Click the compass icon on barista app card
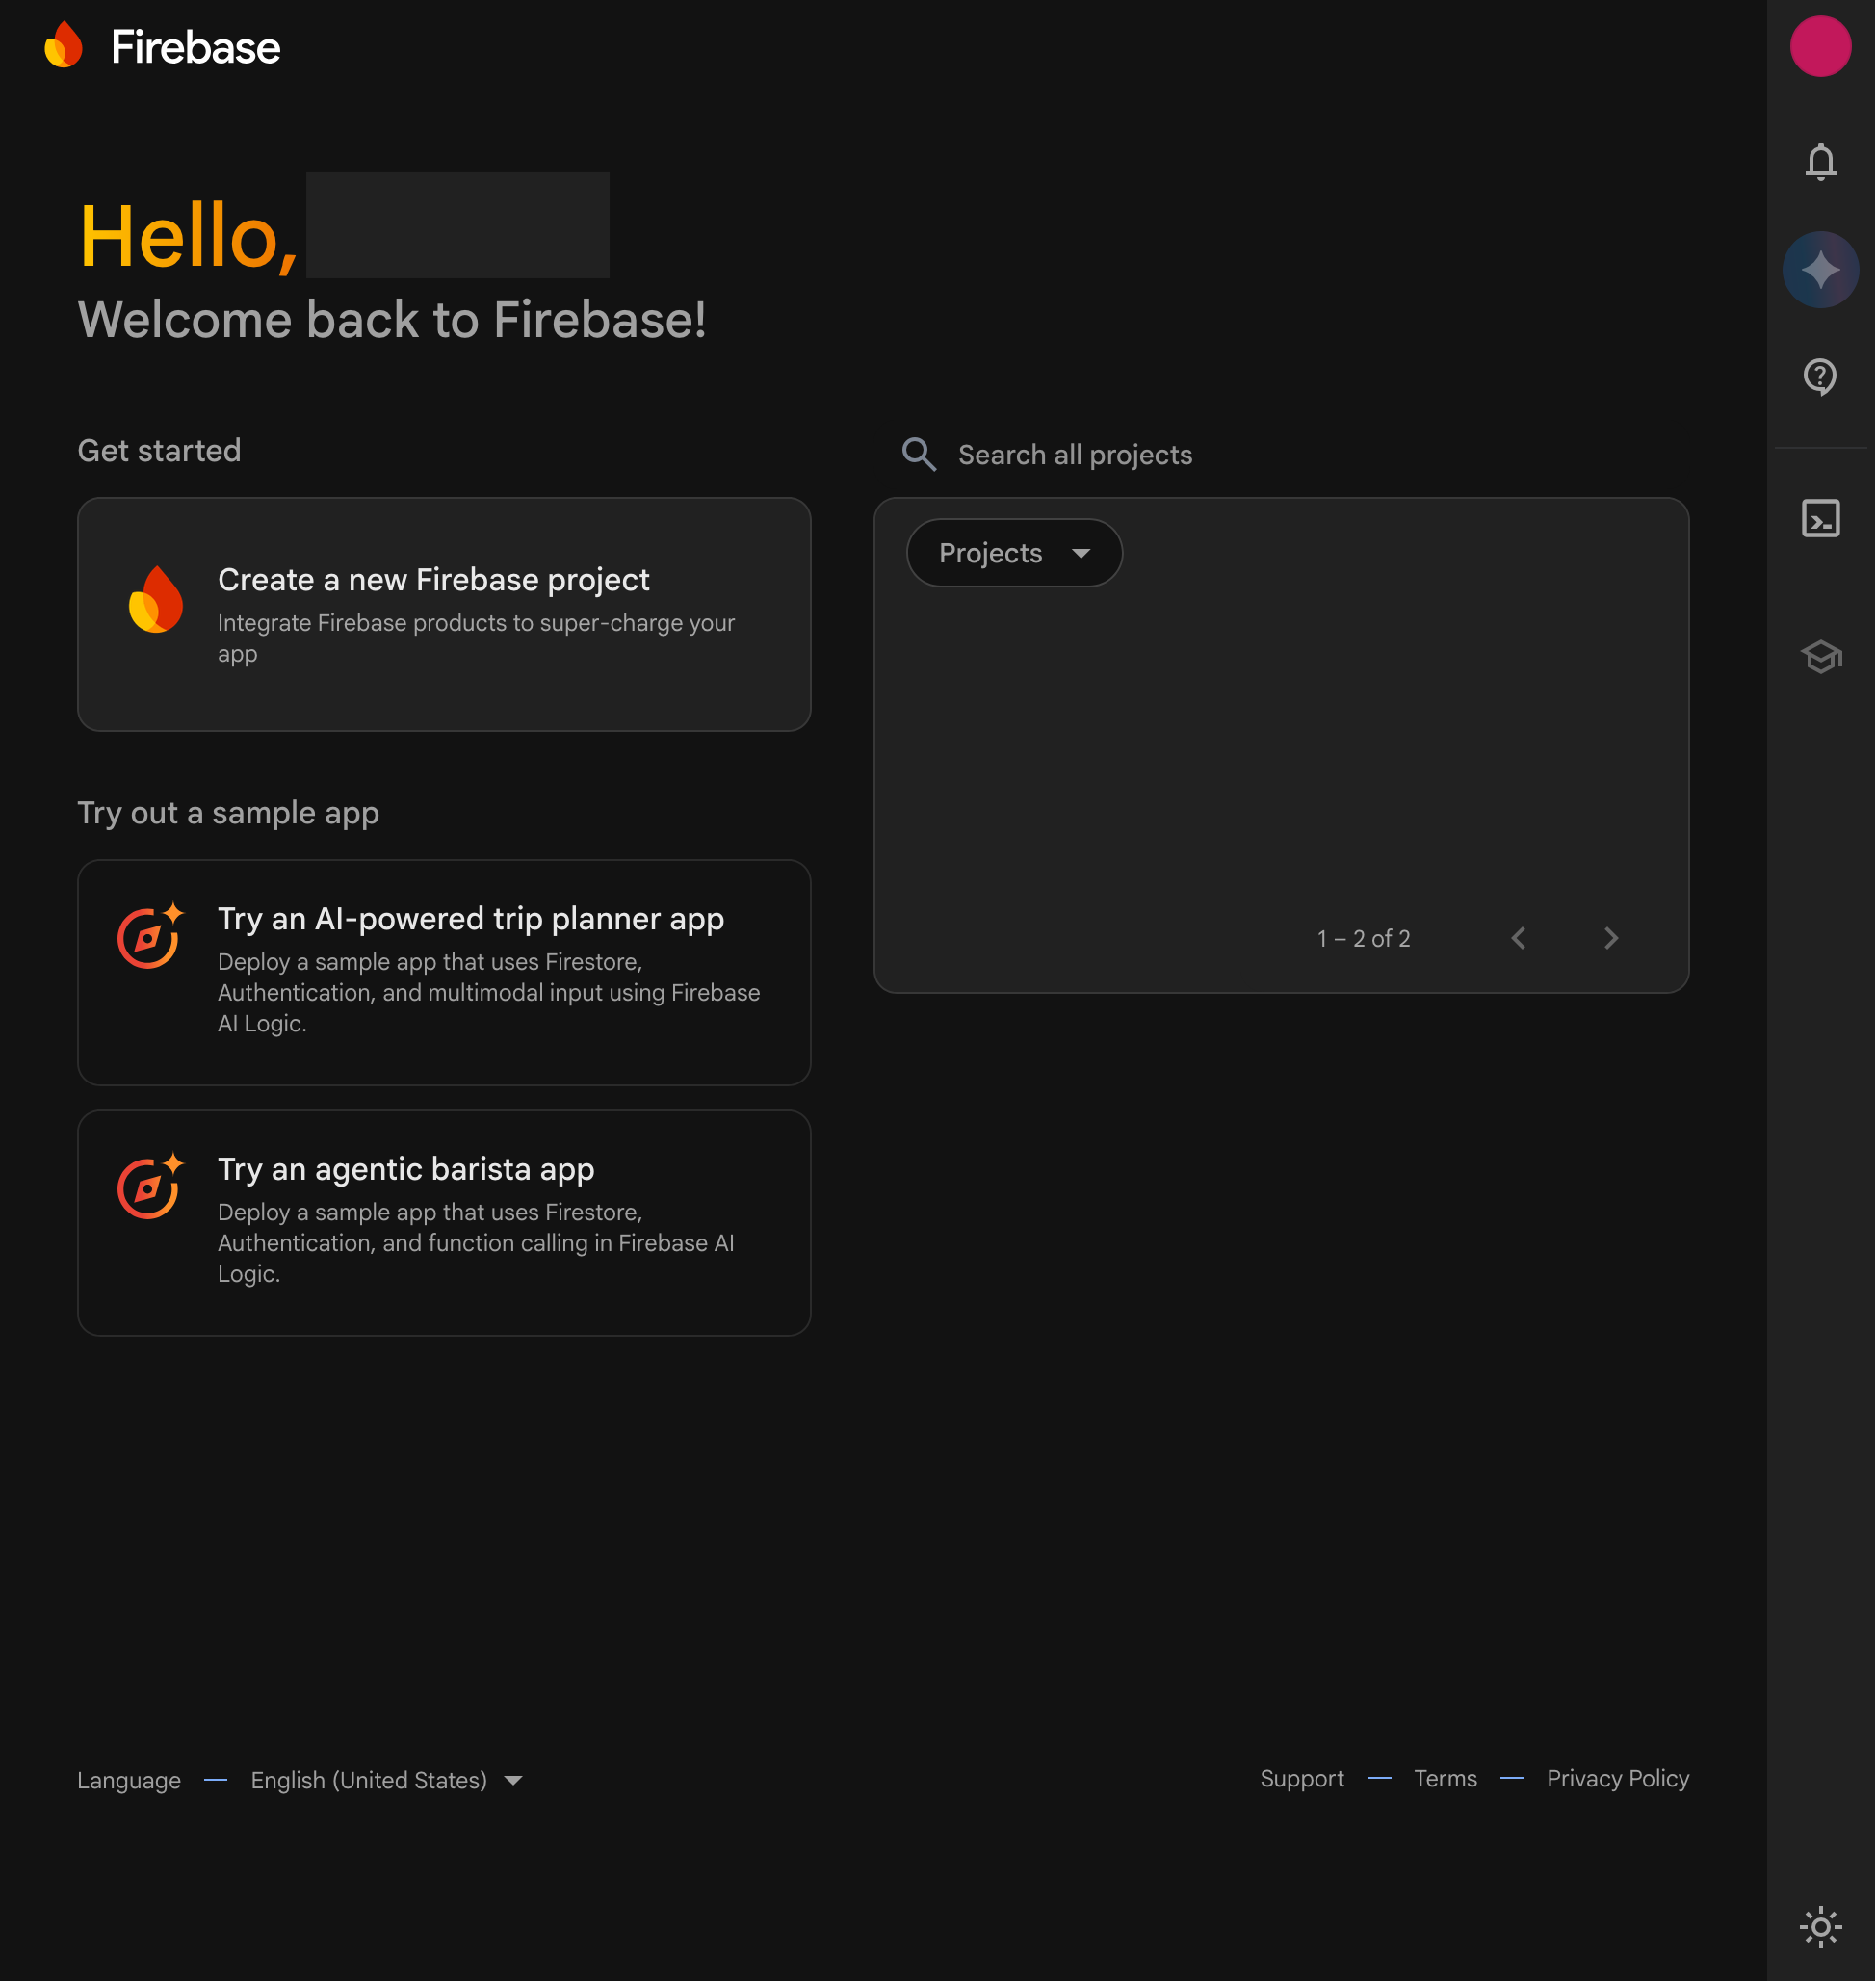 pyautogui.click(x=151, y=1186)
